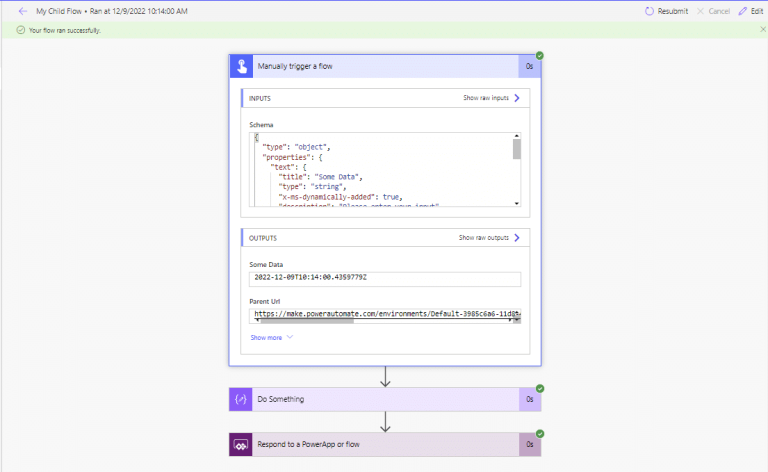Click the OUTPUTS section header

[385, 237]
